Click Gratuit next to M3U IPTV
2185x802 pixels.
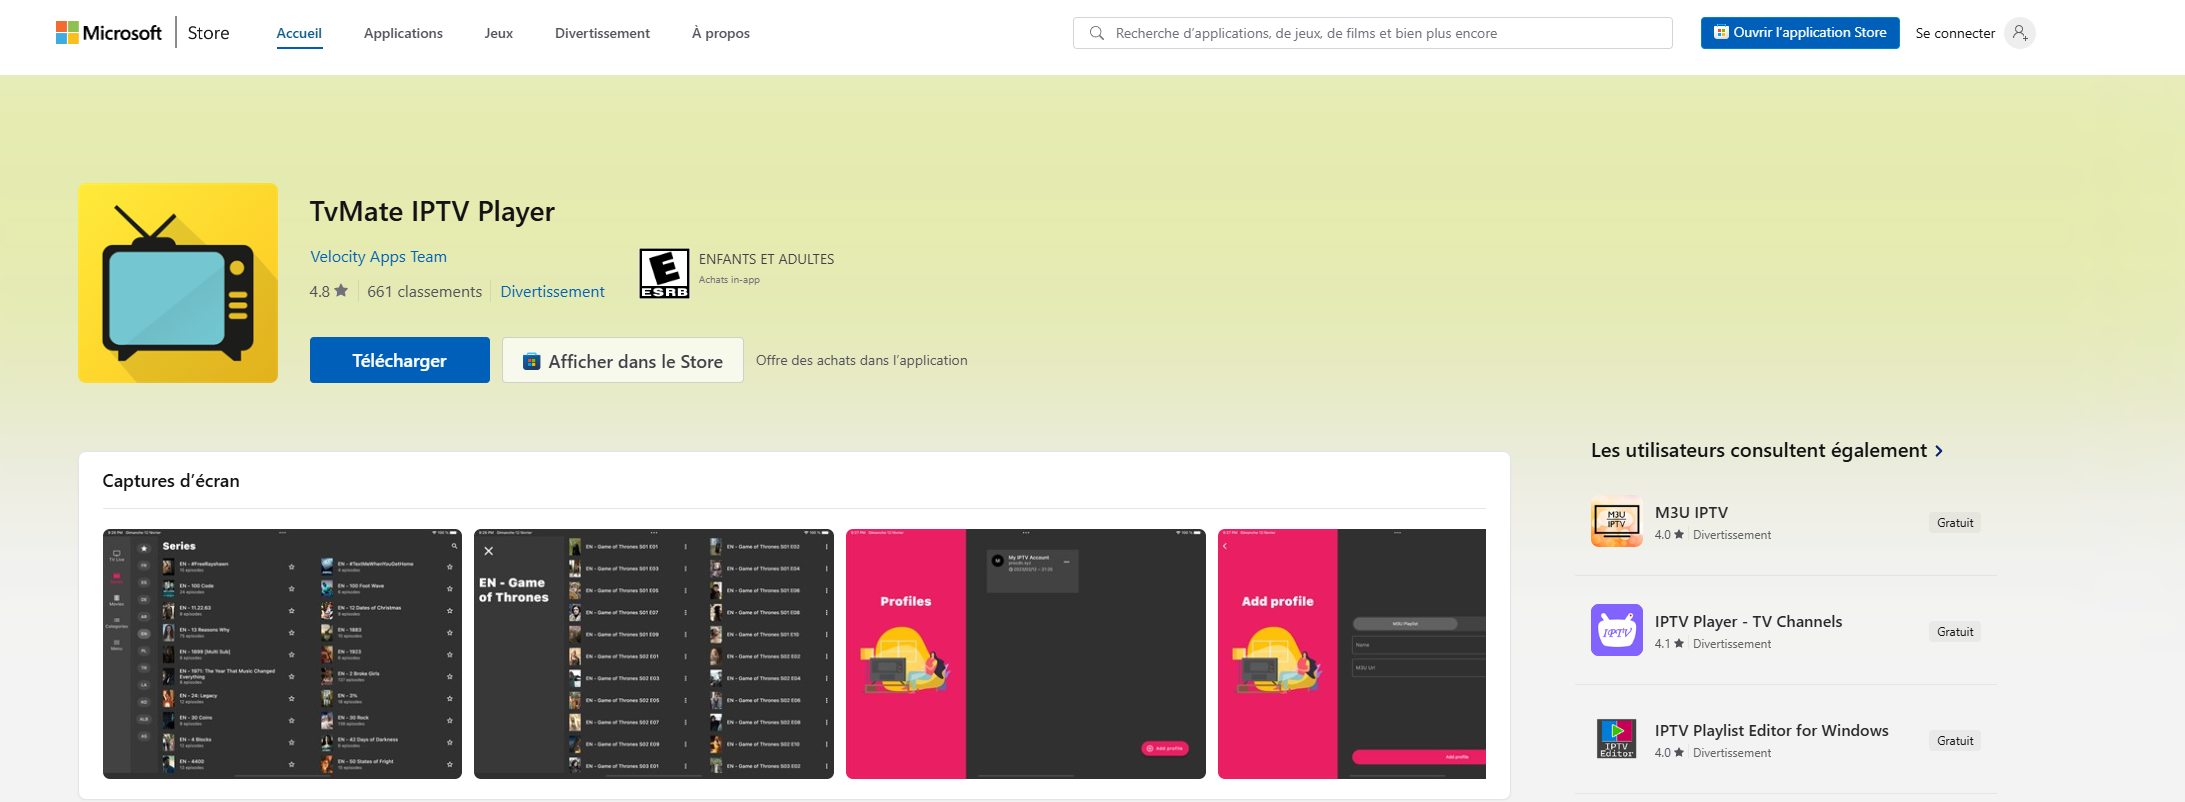click(x=1955, y=522)
